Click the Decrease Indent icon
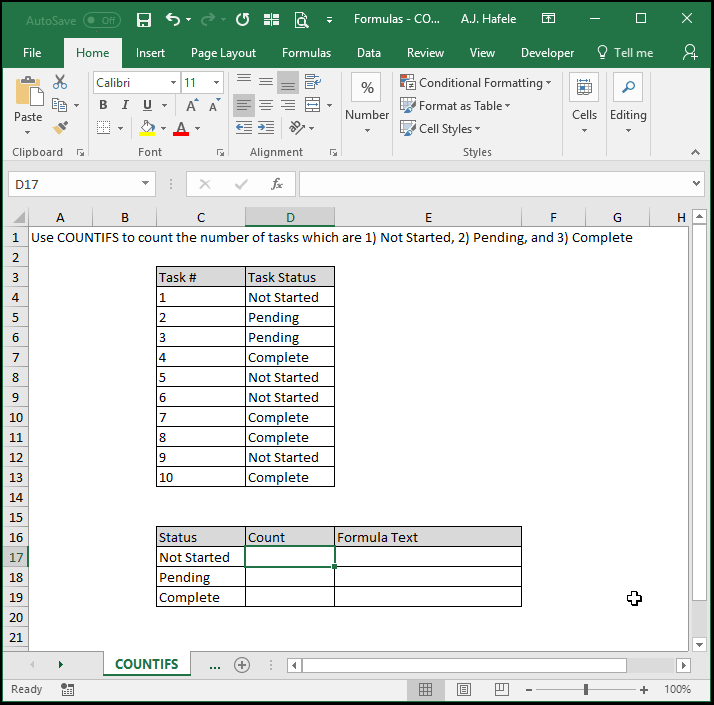Image resolution: width=714 pixels, height=705 pixels. 244,128
